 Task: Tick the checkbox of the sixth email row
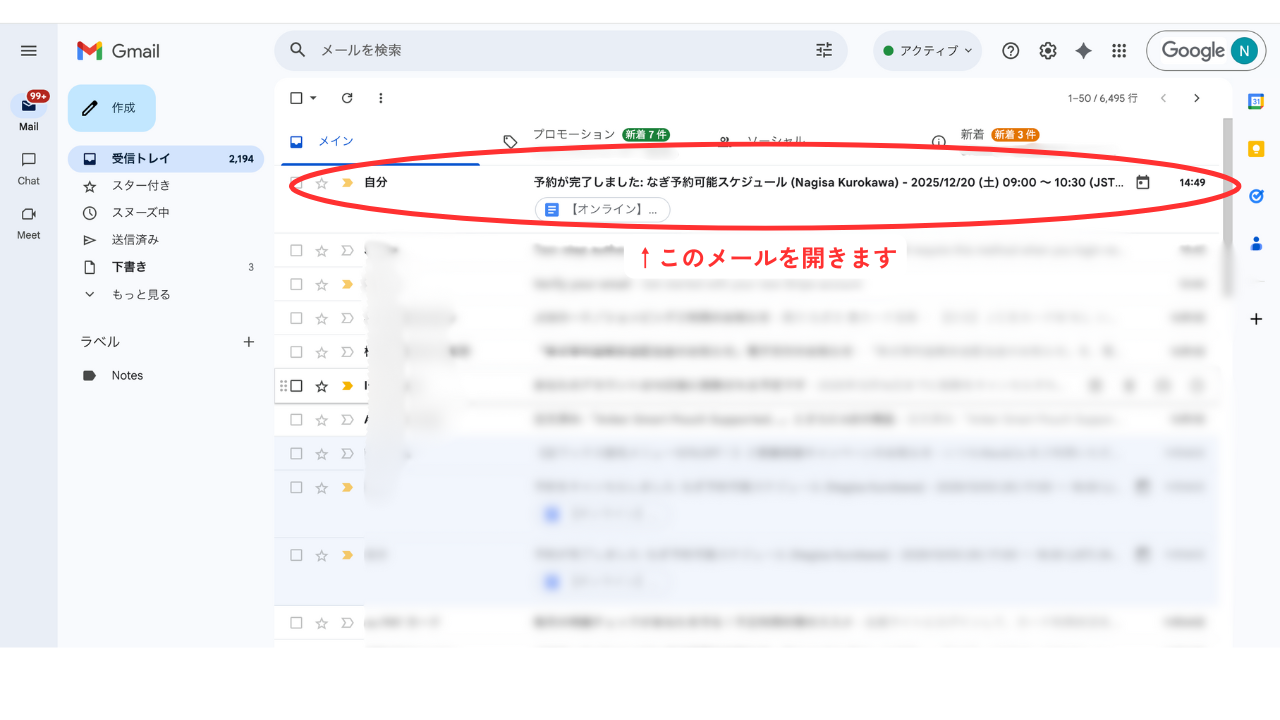click(296, 386)
